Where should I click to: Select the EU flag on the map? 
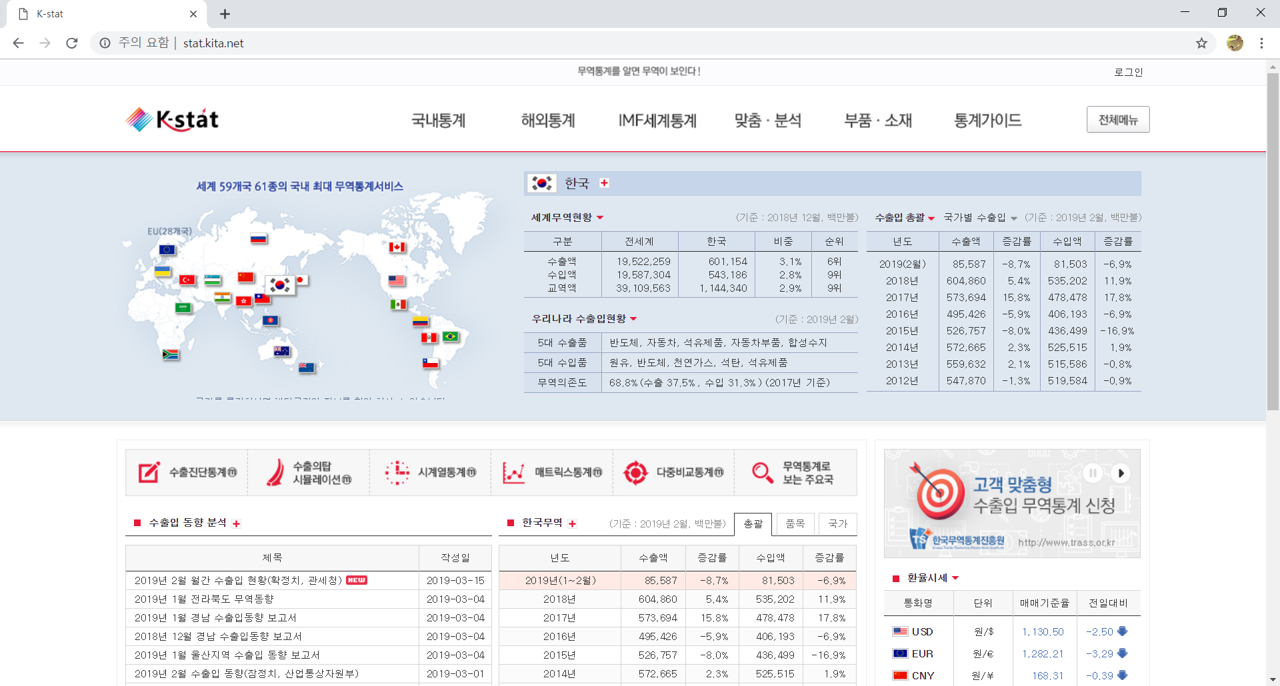pyautogui.click(x=167, y=250)
